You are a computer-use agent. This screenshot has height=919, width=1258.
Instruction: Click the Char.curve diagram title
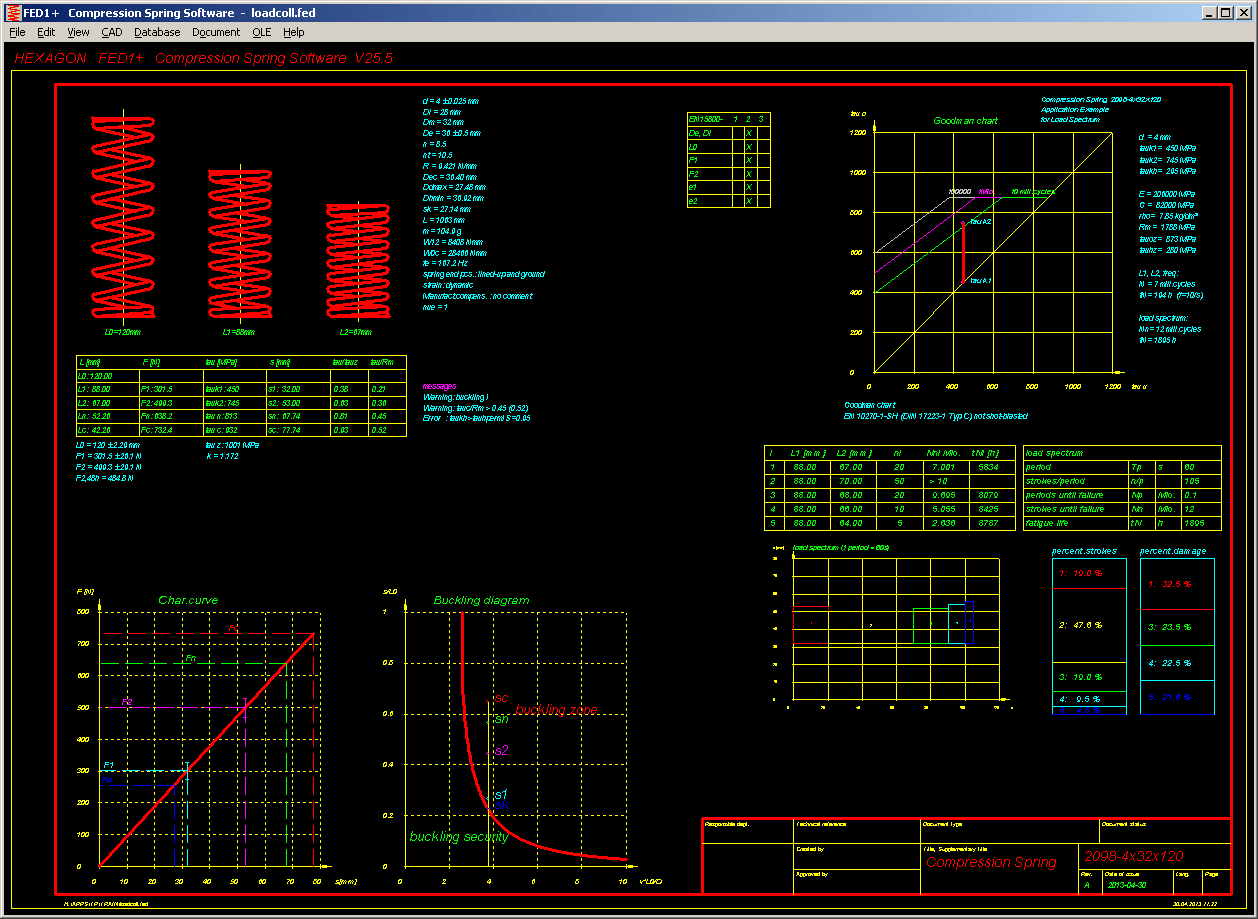[188, 600]
